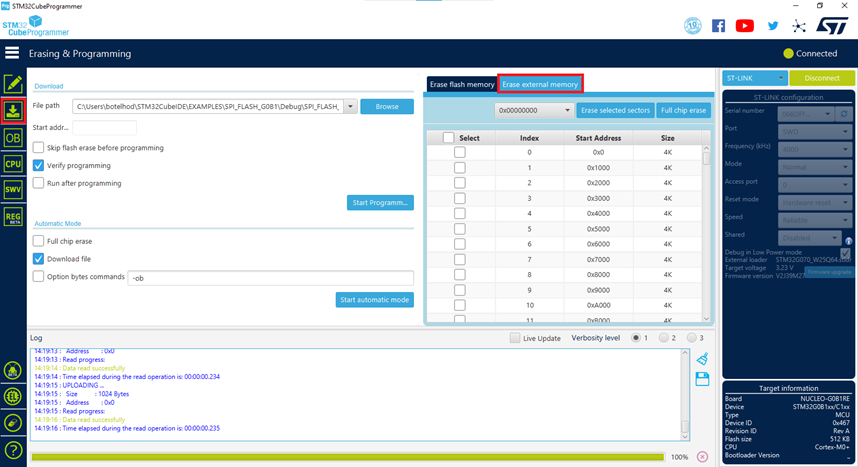Open the Twitter link icon

(x=773, y=26)
